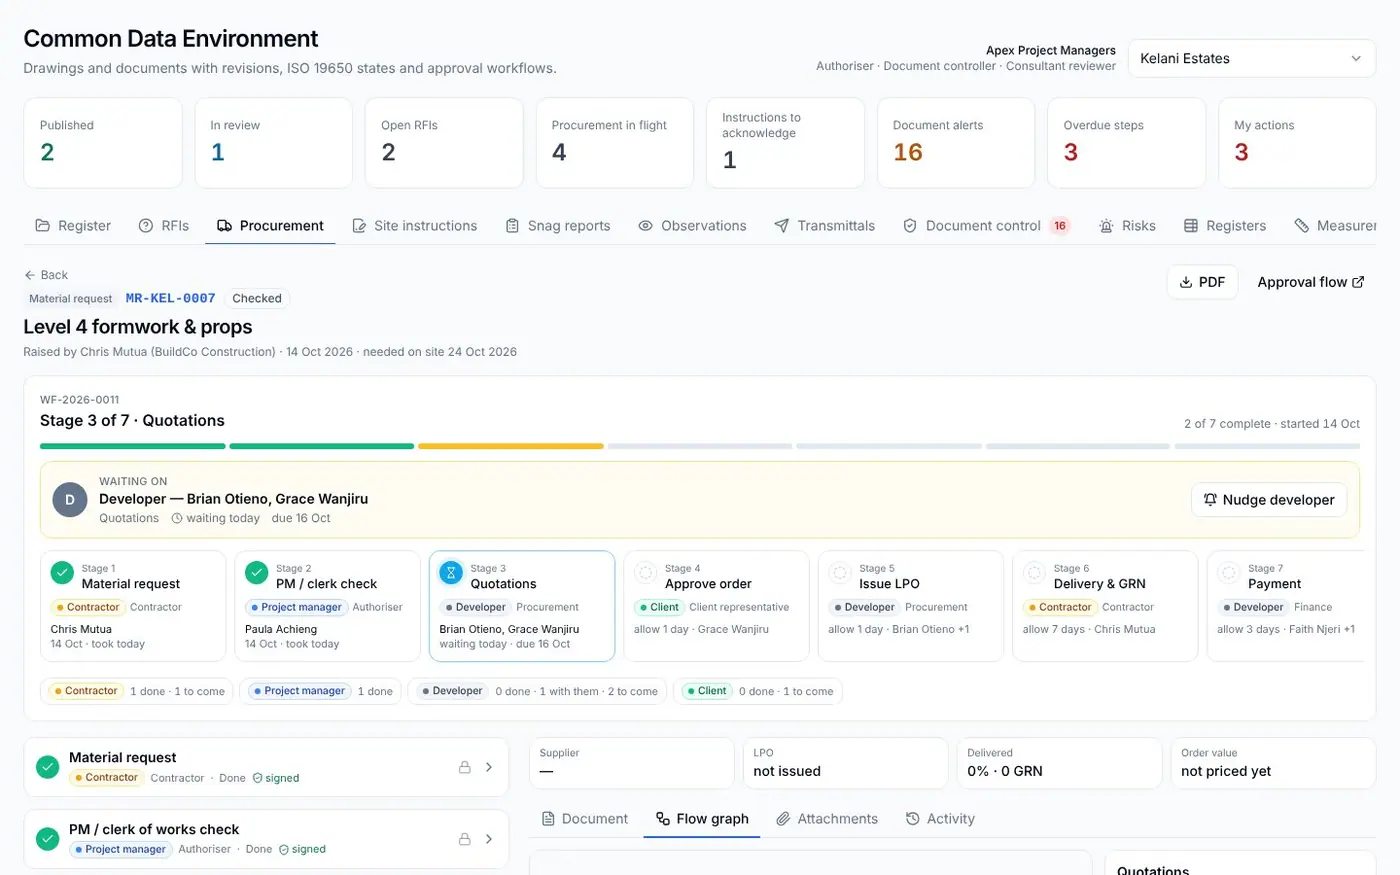
Task: Click the lock icon on PM / clerk of works row
Action: (x=465, y=839)
